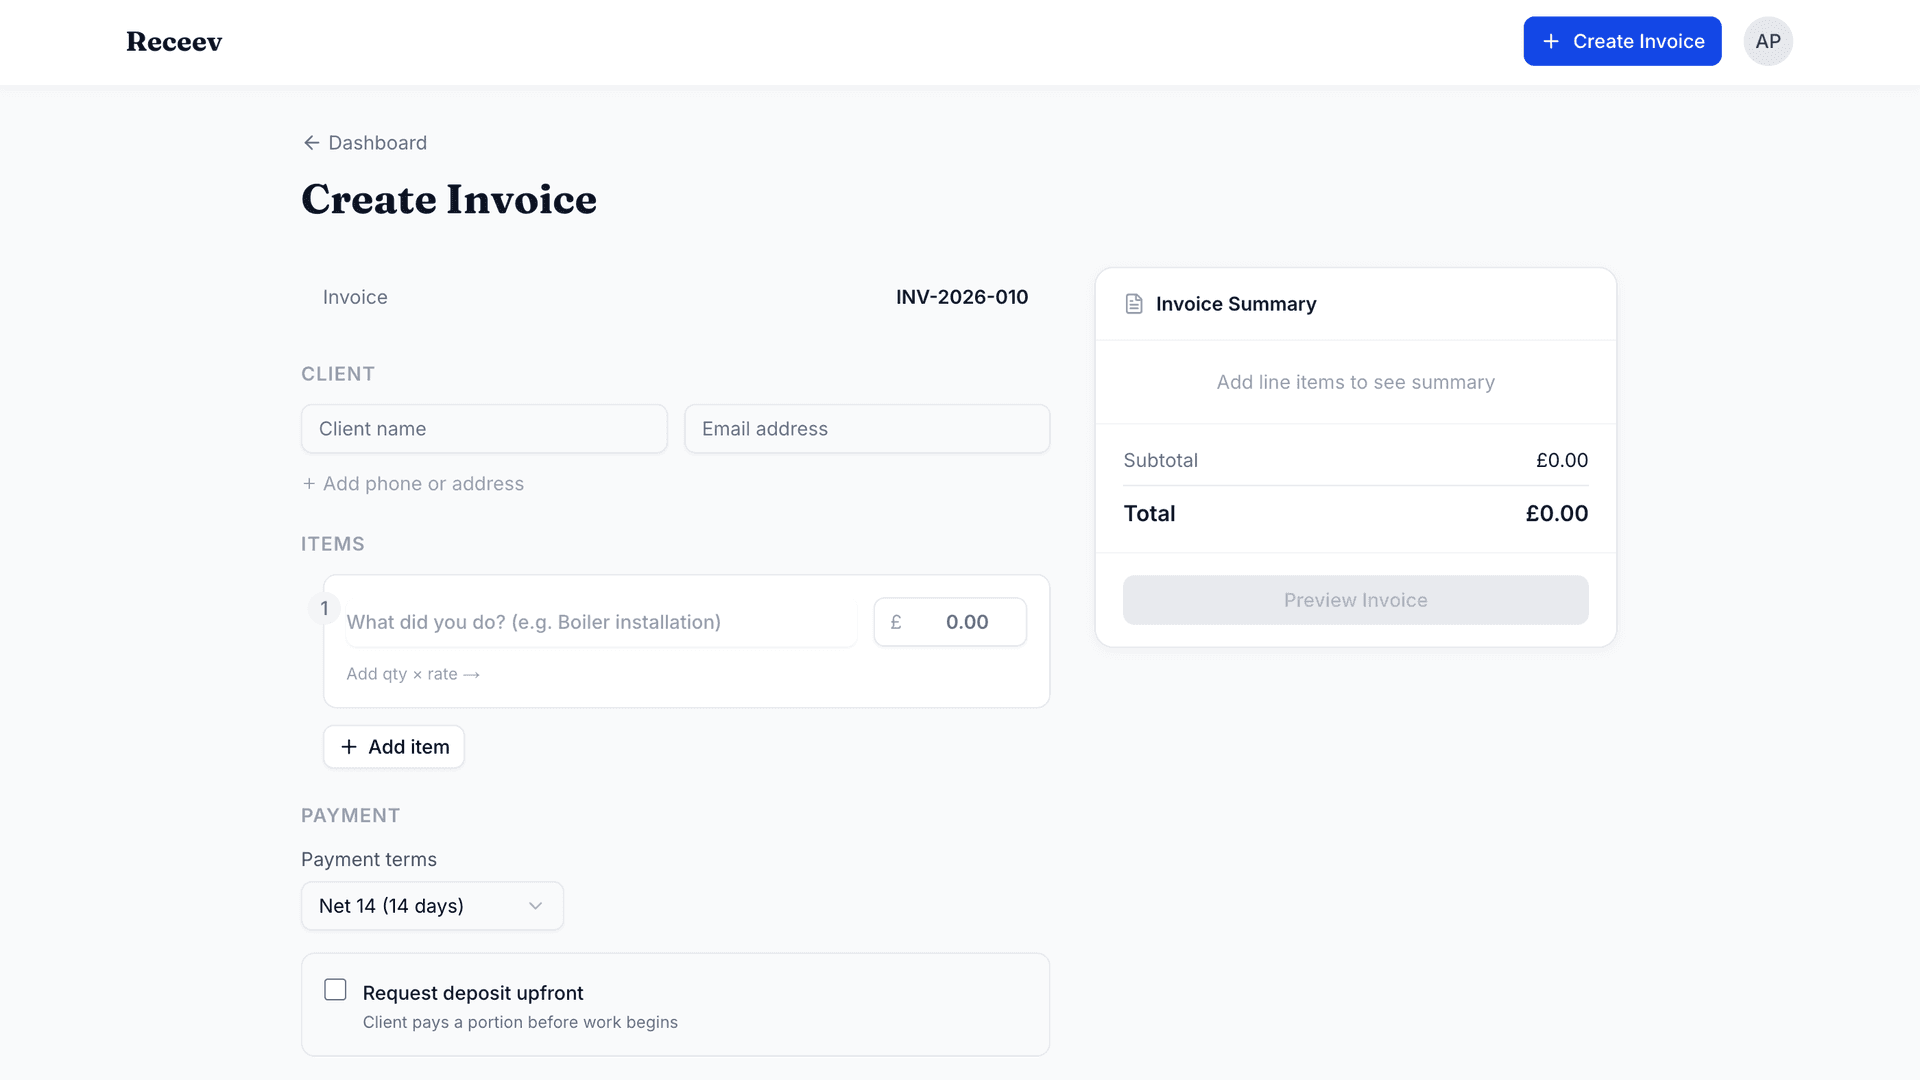The height and width of the screenshot is (1080, 1920).
Task: Click the Create Invoice button
Action: pos(1622,41)
